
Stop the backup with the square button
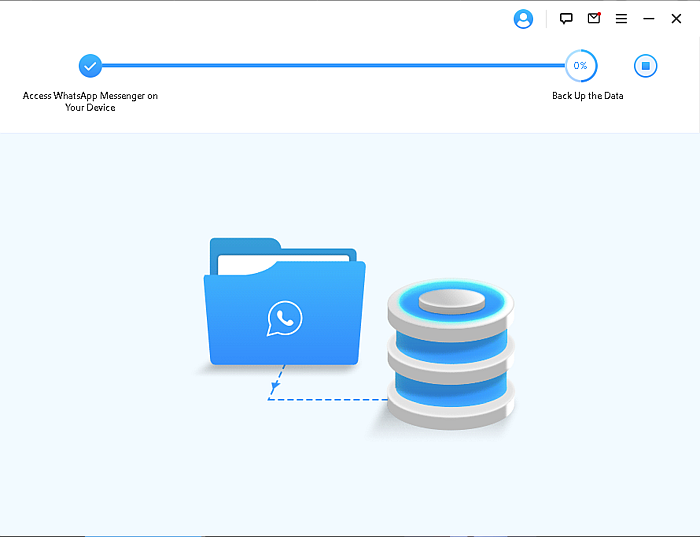646,66
